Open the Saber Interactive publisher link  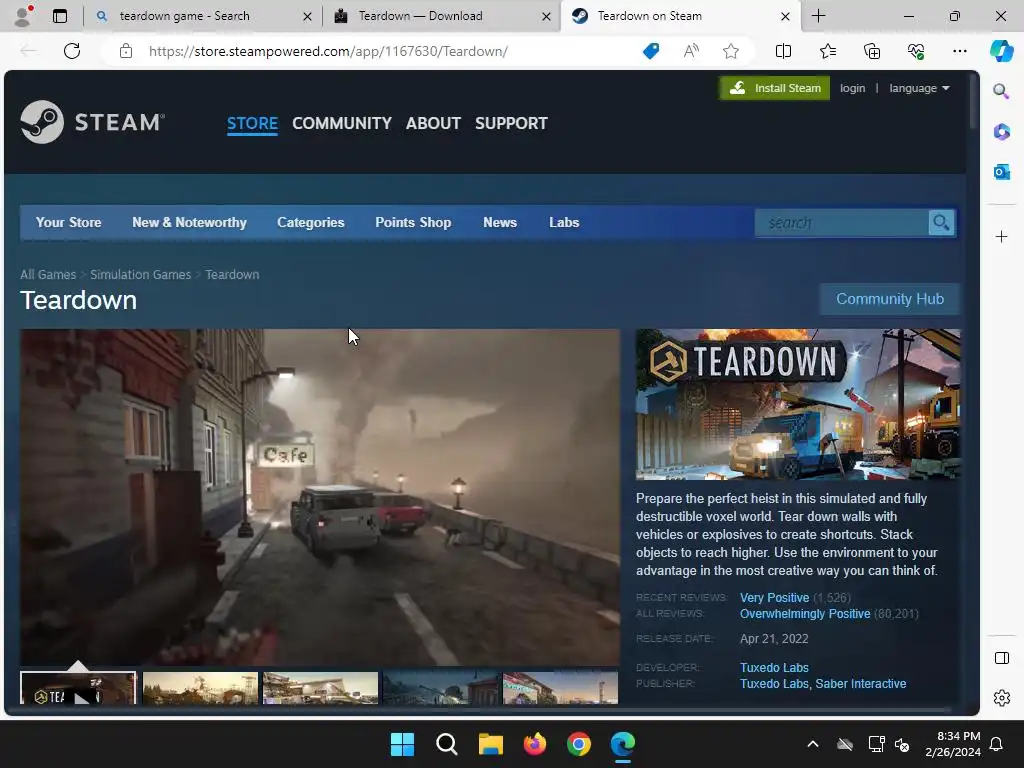click(x=861, y=684)
